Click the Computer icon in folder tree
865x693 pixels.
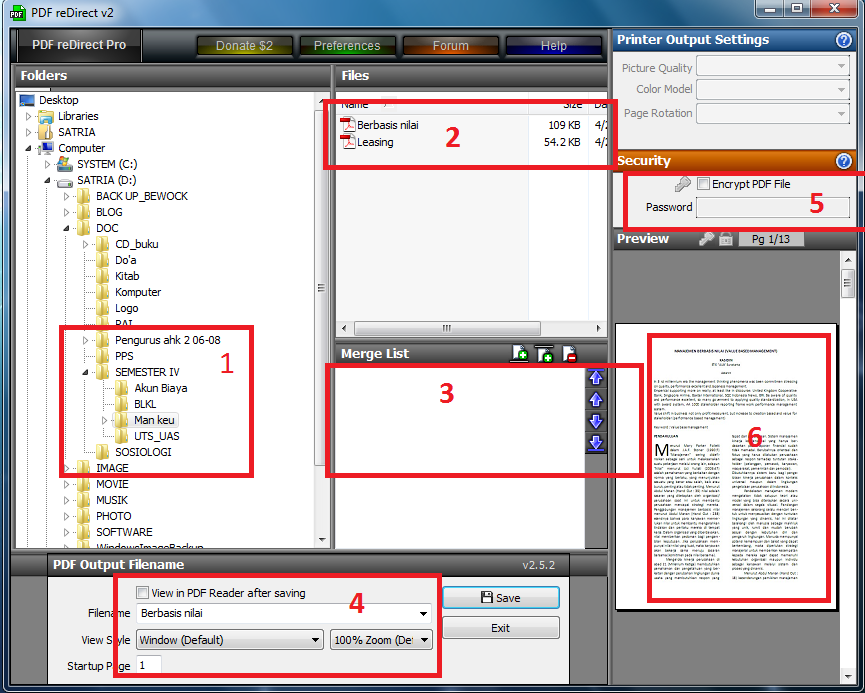point(46,148)
